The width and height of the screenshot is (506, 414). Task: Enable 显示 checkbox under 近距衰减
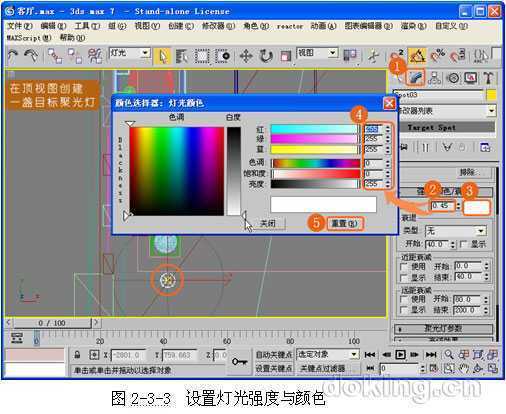(x=404, y=277)
